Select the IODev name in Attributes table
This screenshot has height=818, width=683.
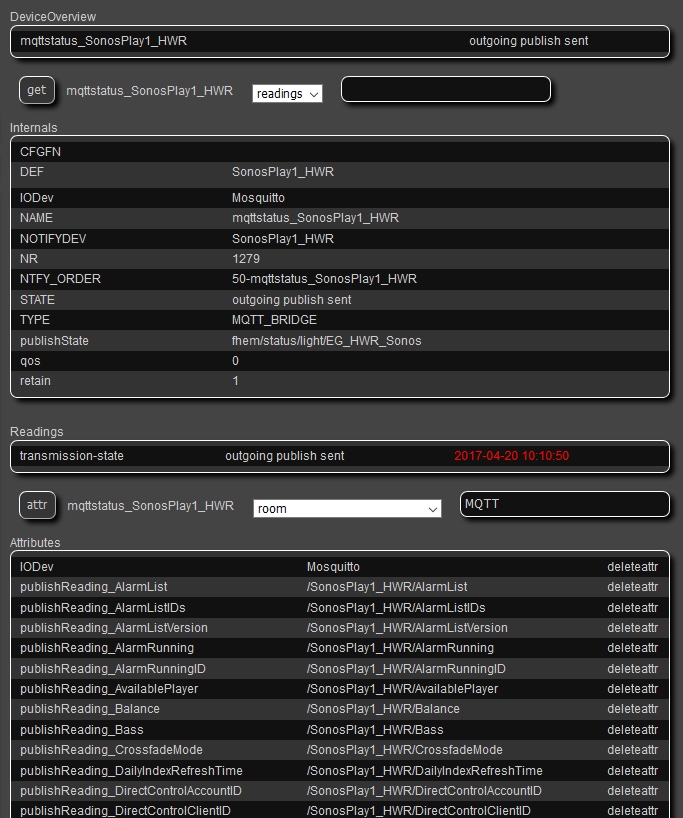(36, 567)
